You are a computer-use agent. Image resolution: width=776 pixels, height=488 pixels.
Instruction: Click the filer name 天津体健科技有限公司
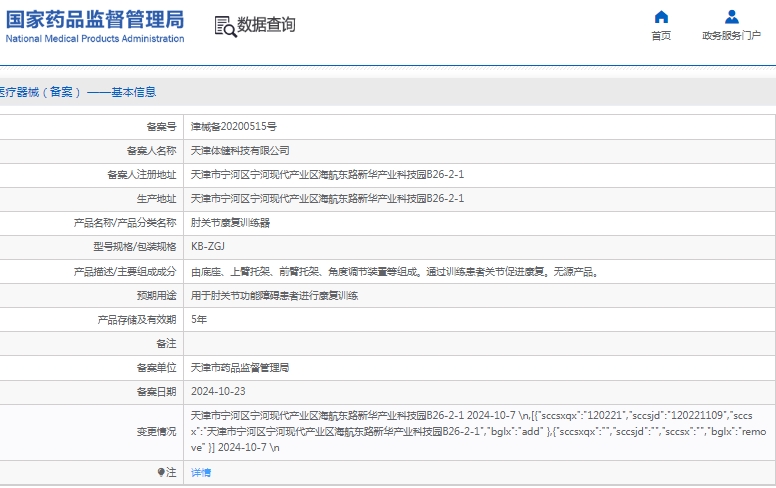(x=240, y=150)
